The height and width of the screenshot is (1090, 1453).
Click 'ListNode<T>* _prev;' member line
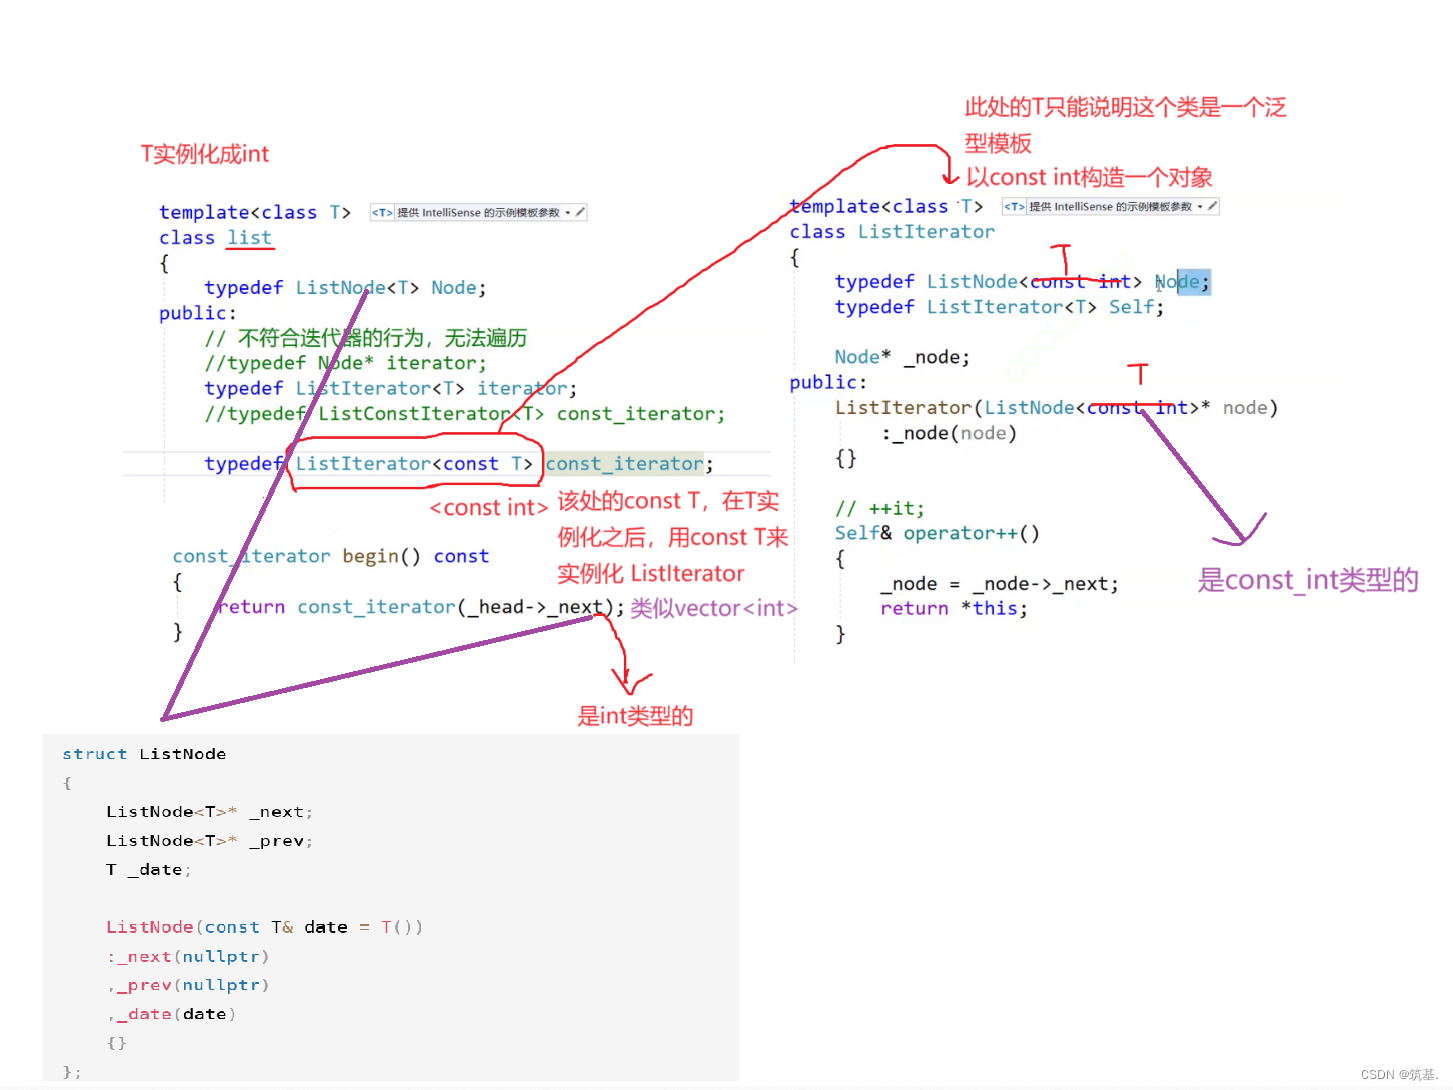point(209,841)
